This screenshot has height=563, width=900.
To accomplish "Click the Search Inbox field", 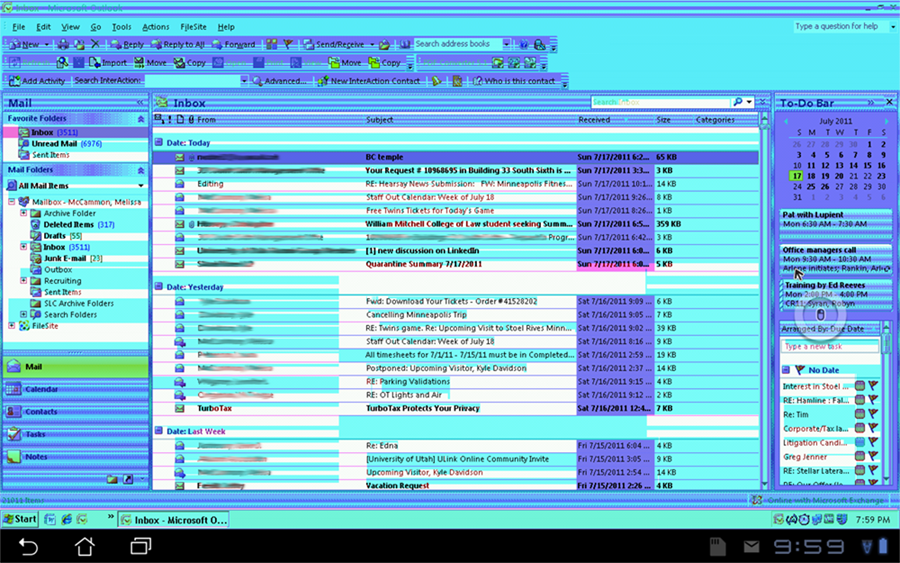I will [660, 102].
